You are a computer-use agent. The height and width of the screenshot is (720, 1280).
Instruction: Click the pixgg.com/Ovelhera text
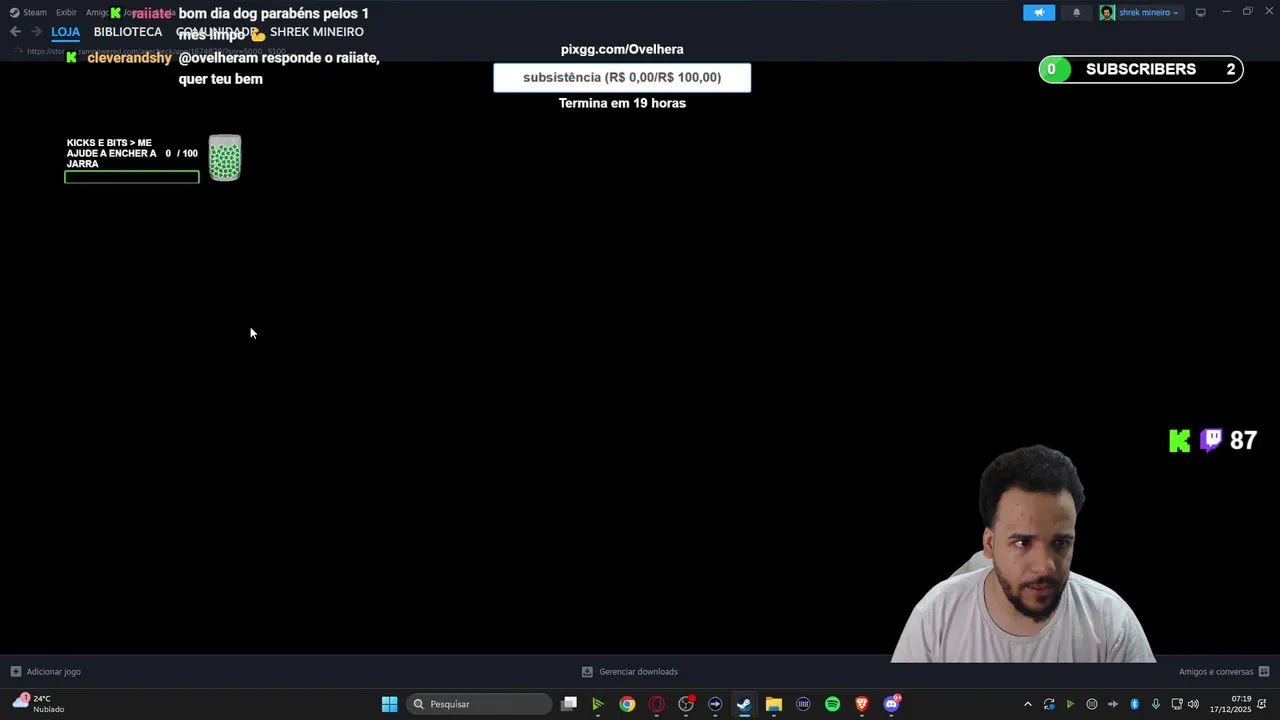click(x=622, y=49)
